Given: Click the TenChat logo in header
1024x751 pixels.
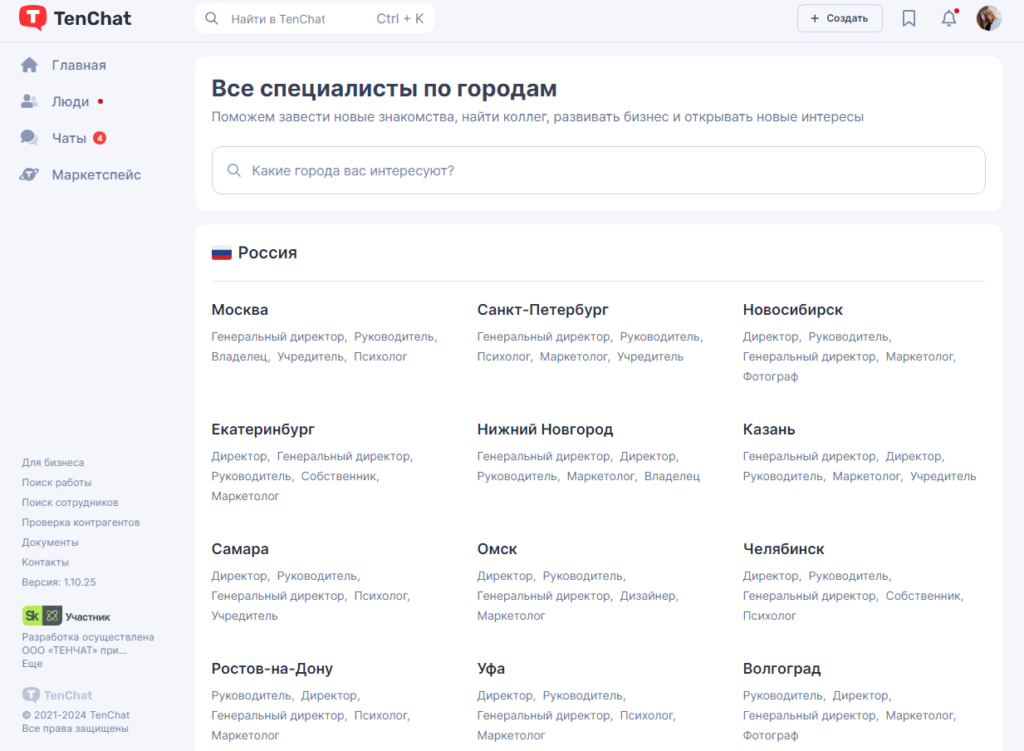Looking at the screenshot, I should [x=75, y=18].
